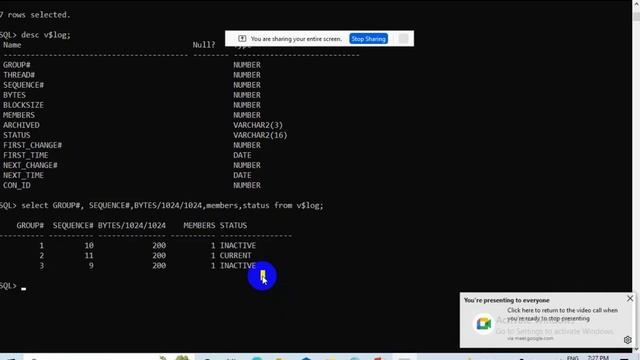Click the 'Null?' column header
This screenshot has width=640, height=360.
pos(204,45)
